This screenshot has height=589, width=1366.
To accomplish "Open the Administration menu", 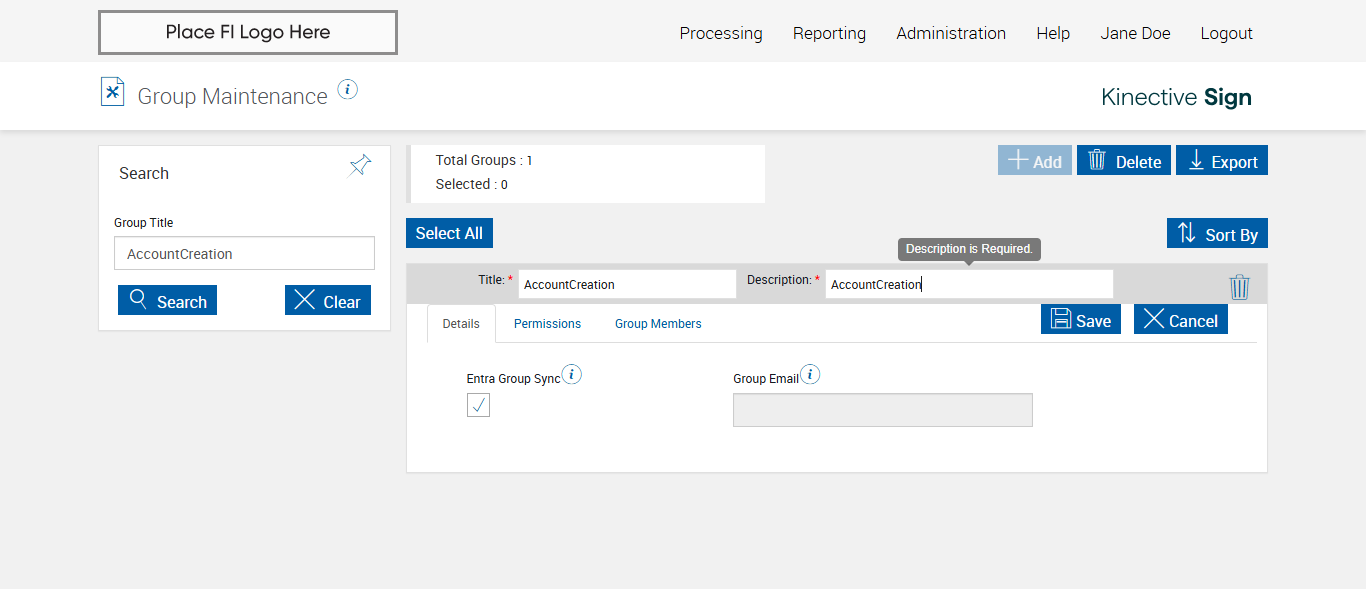I will click(951, 33).
